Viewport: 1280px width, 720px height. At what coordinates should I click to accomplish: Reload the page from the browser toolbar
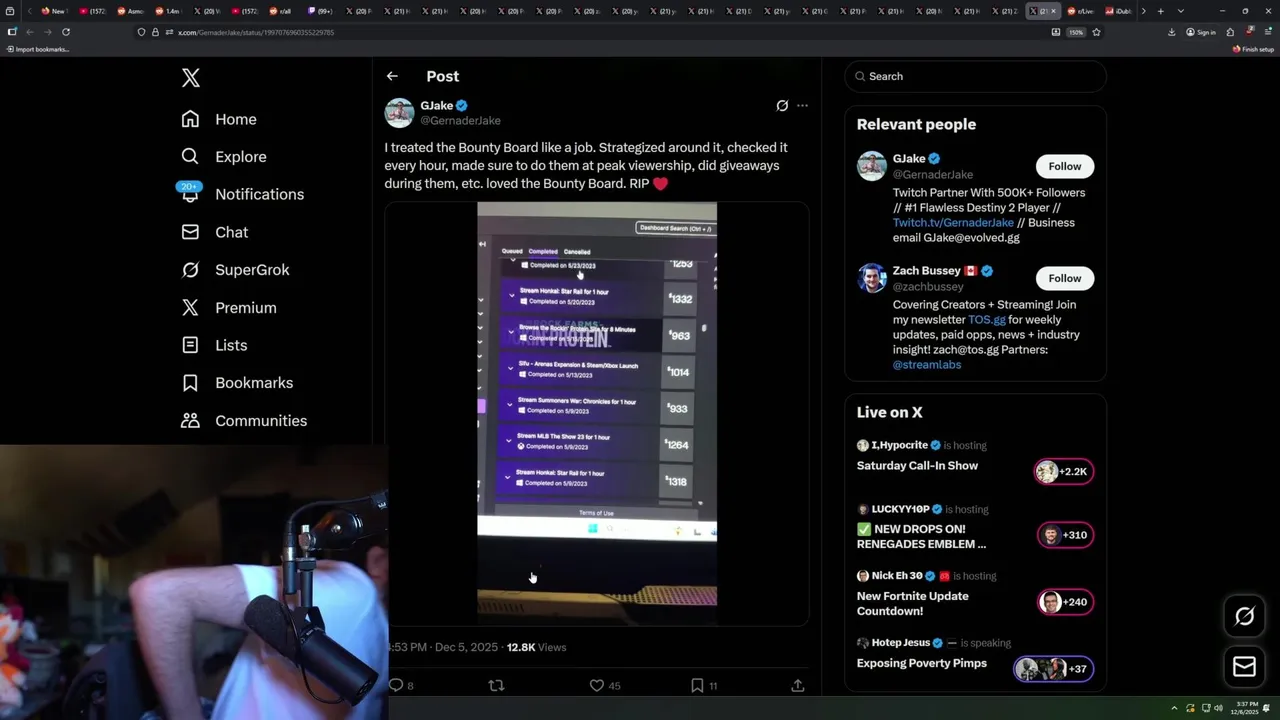pyautogui.click(x=66, y=32)
